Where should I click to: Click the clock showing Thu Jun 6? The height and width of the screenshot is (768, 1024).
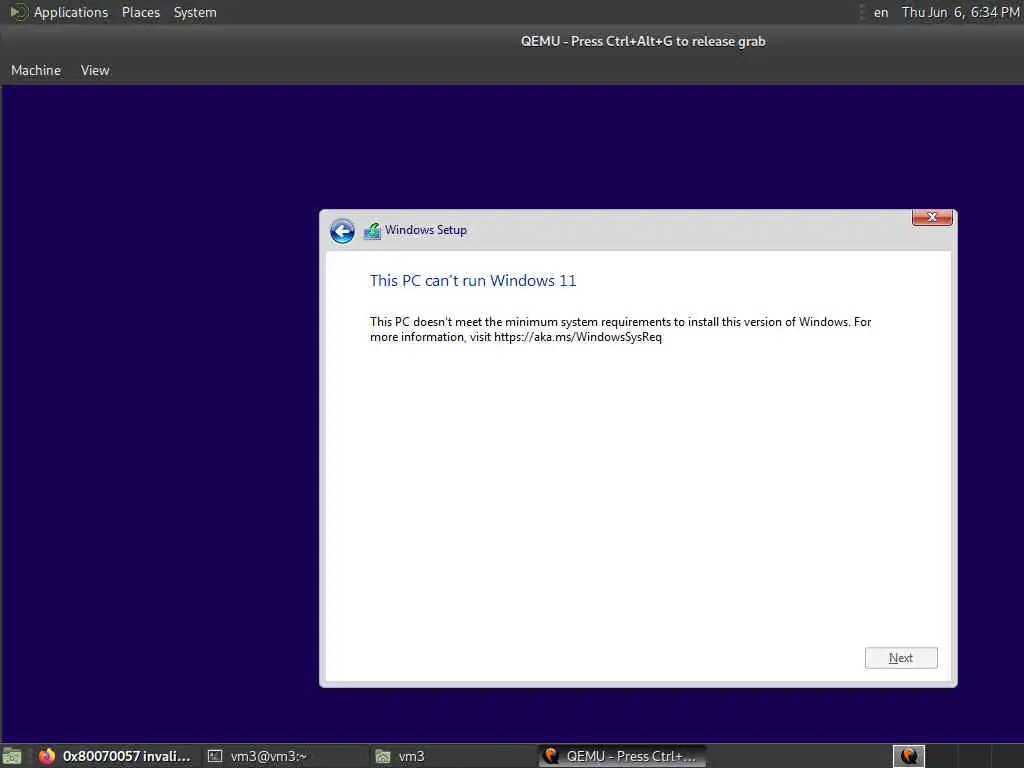960,12
